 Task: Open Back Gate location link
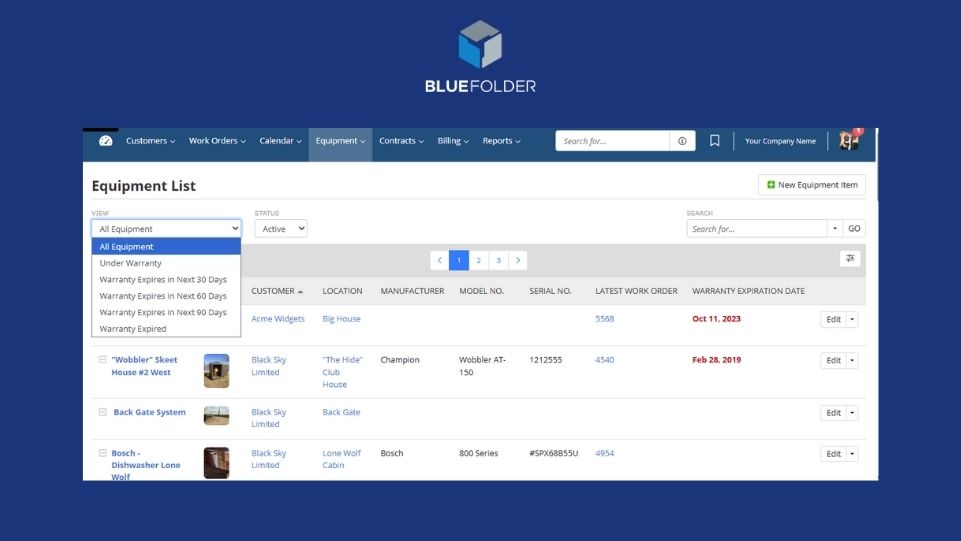pos(341,412)
